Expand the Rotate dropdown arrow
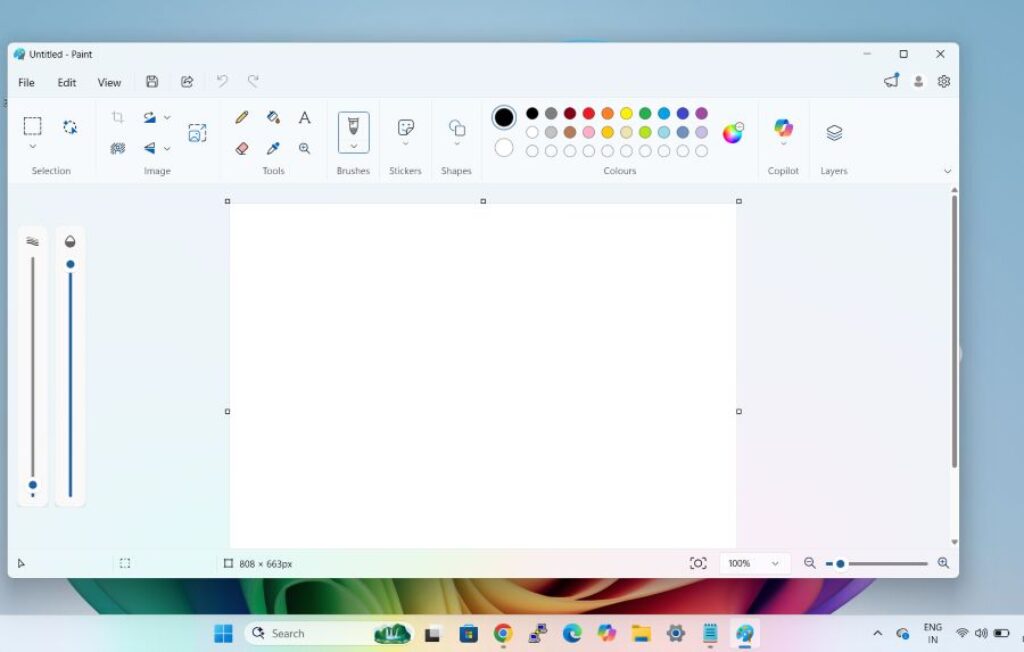The width and height of the screenshot is (1024, 652). pyautogui.click(x=167, y=118)
